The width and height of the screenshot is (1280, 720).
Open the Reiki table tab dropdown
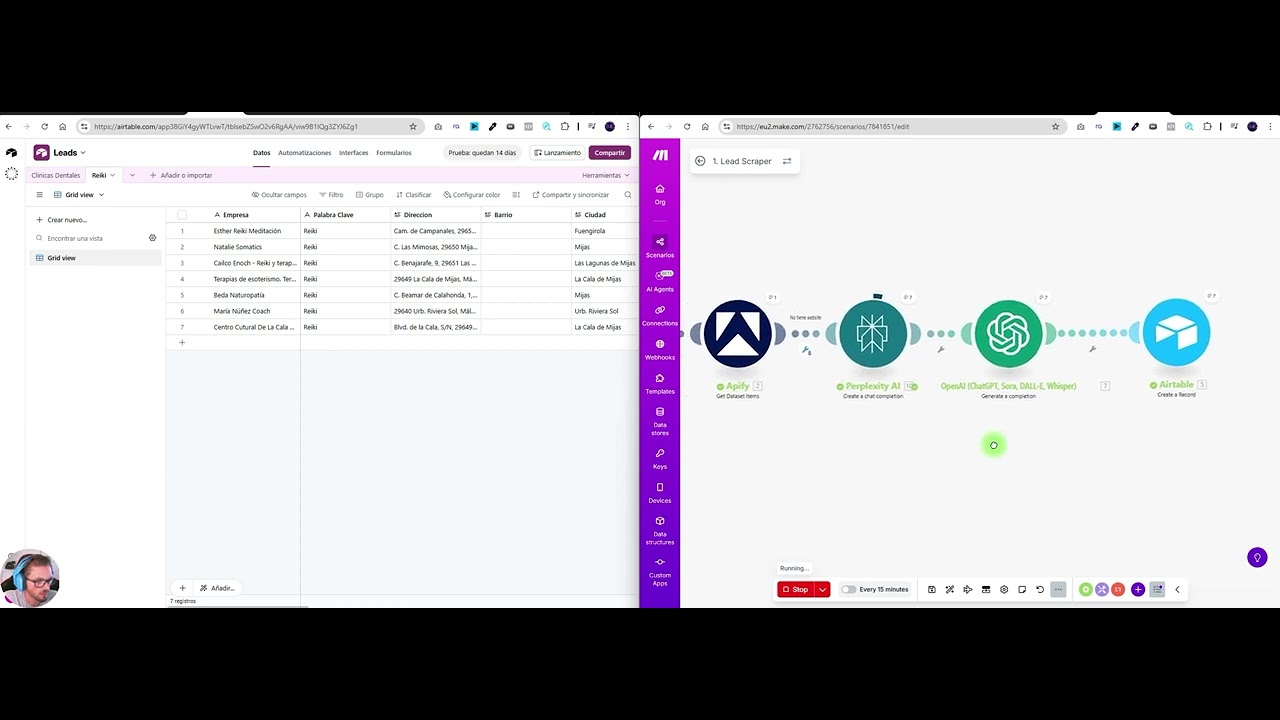(112, 175)
